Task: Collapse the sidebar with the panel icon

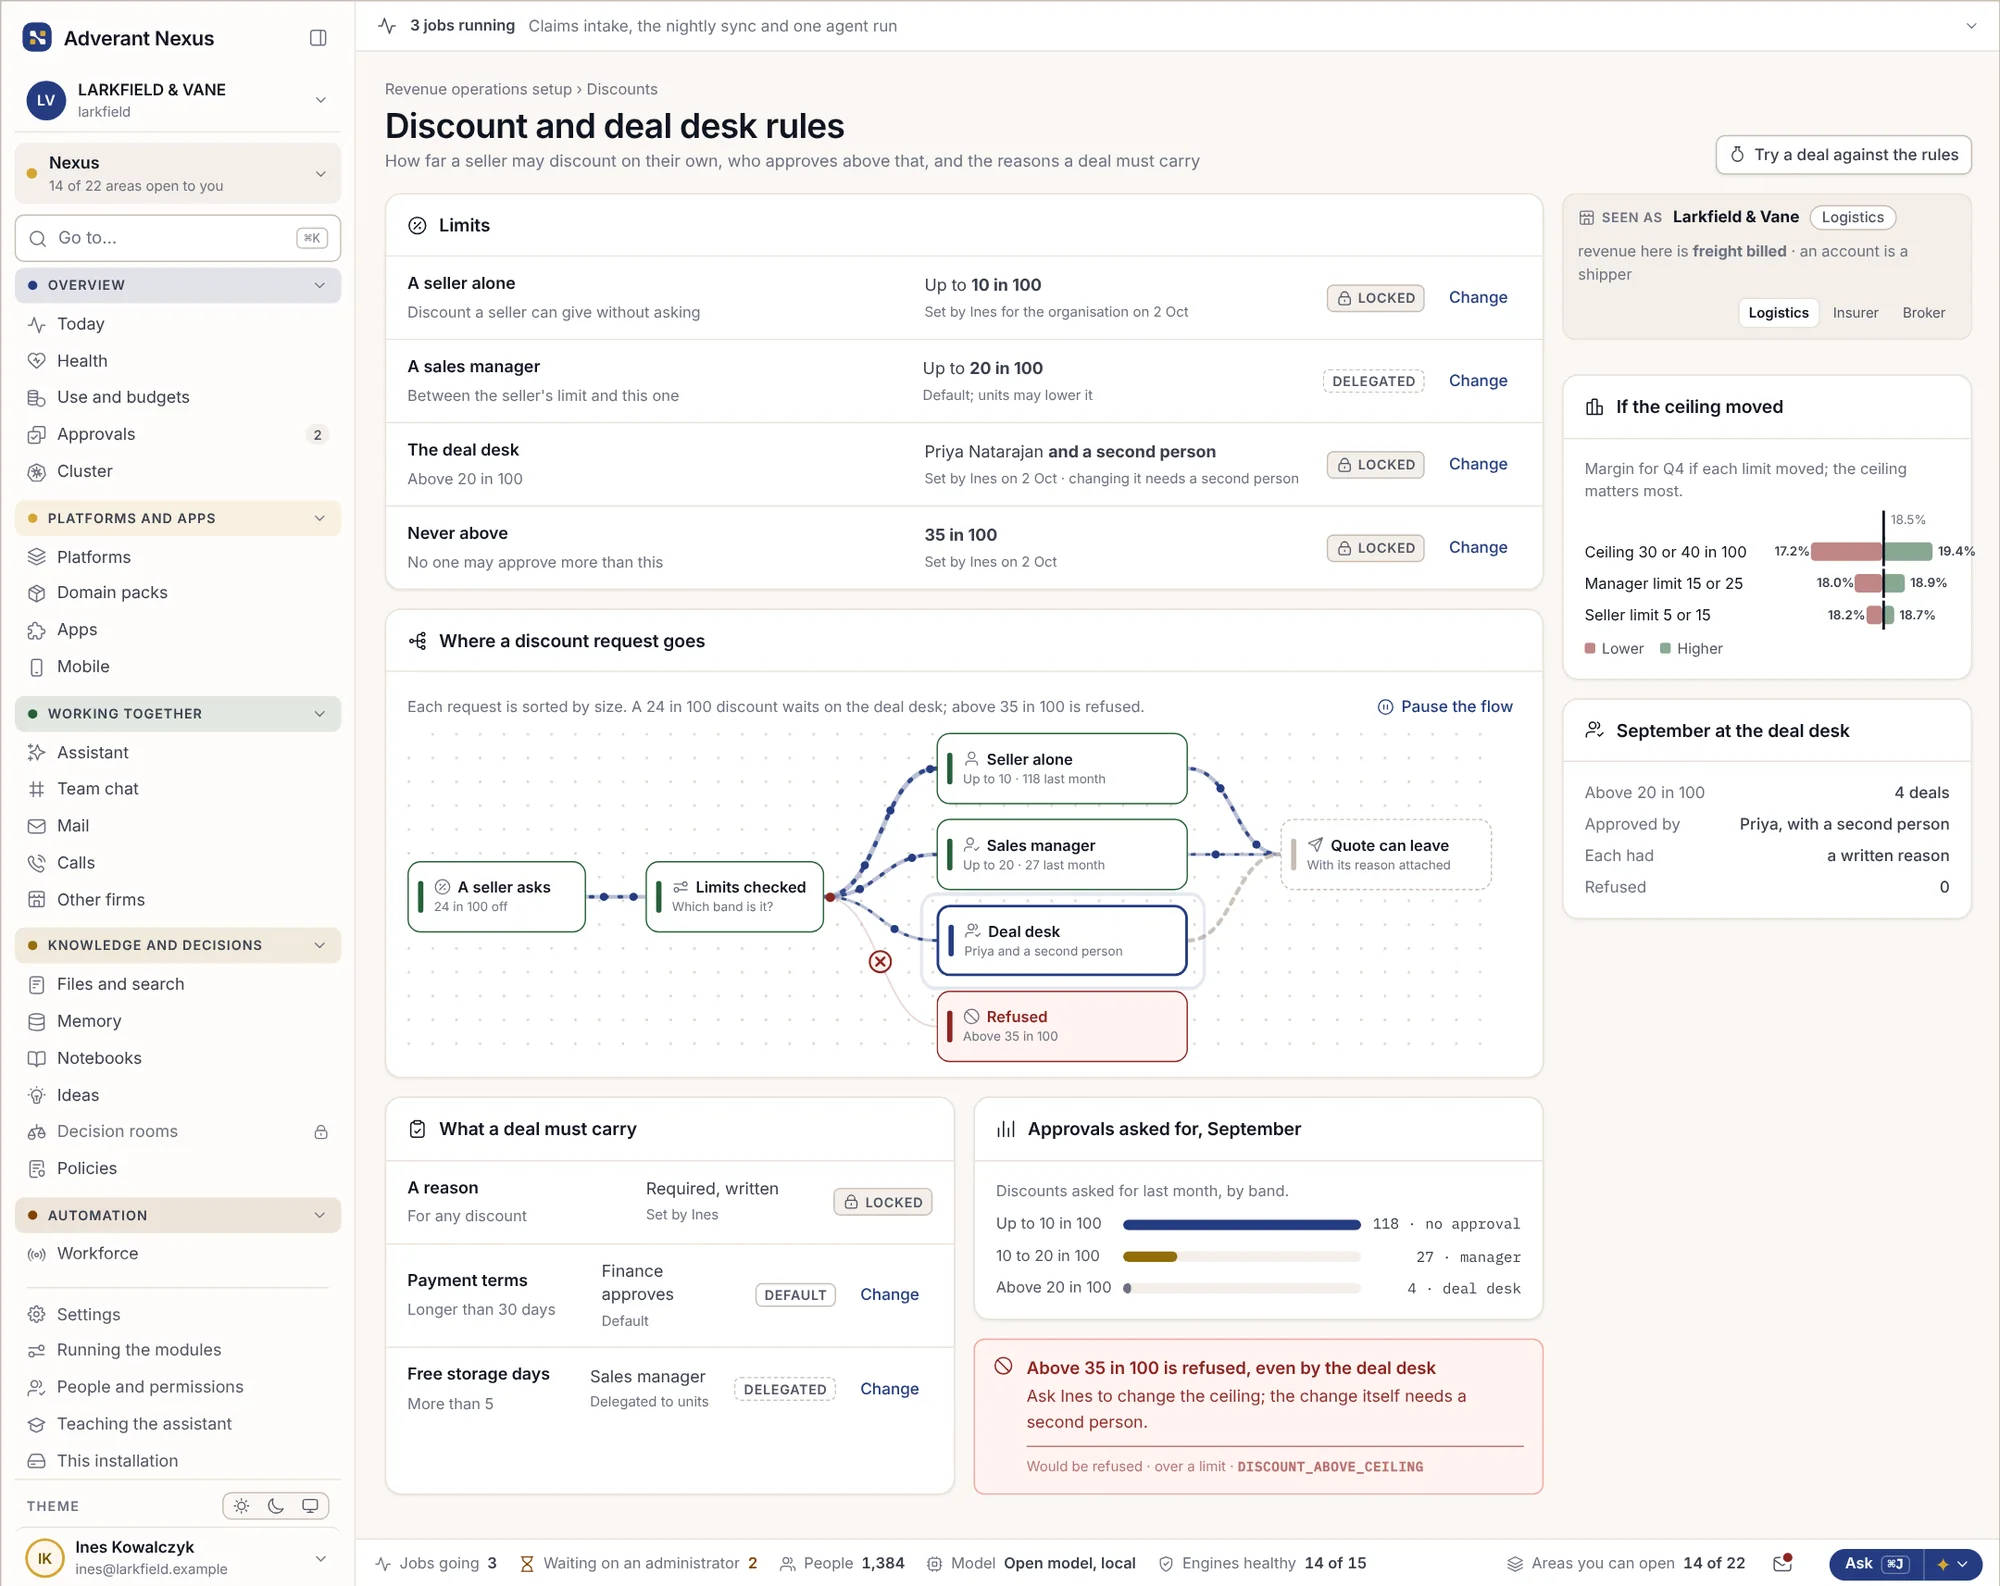Action: click(318, 38)
